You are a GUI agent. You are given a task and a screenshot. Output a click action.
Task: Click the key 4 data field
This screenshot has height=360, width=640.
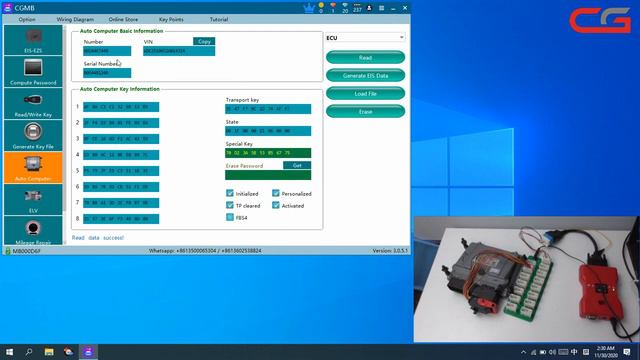tap(121, 155)
